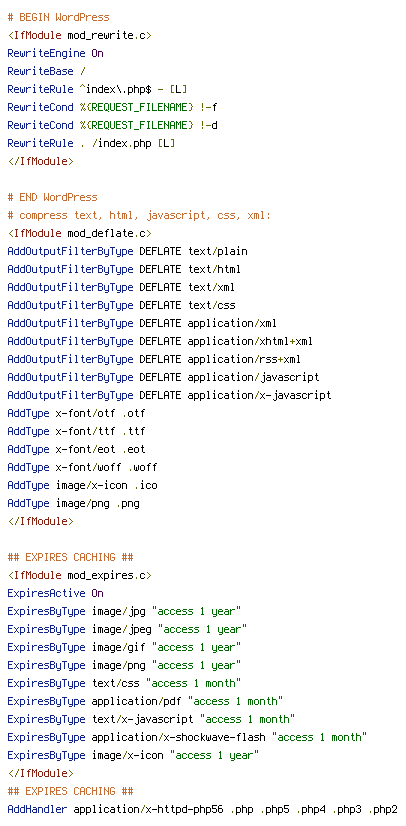Image resolution: width=406 pixels, height=826 pixels.
Task: Click the '# BEGIN WordPress' comment line
Action: pos(58,17)
